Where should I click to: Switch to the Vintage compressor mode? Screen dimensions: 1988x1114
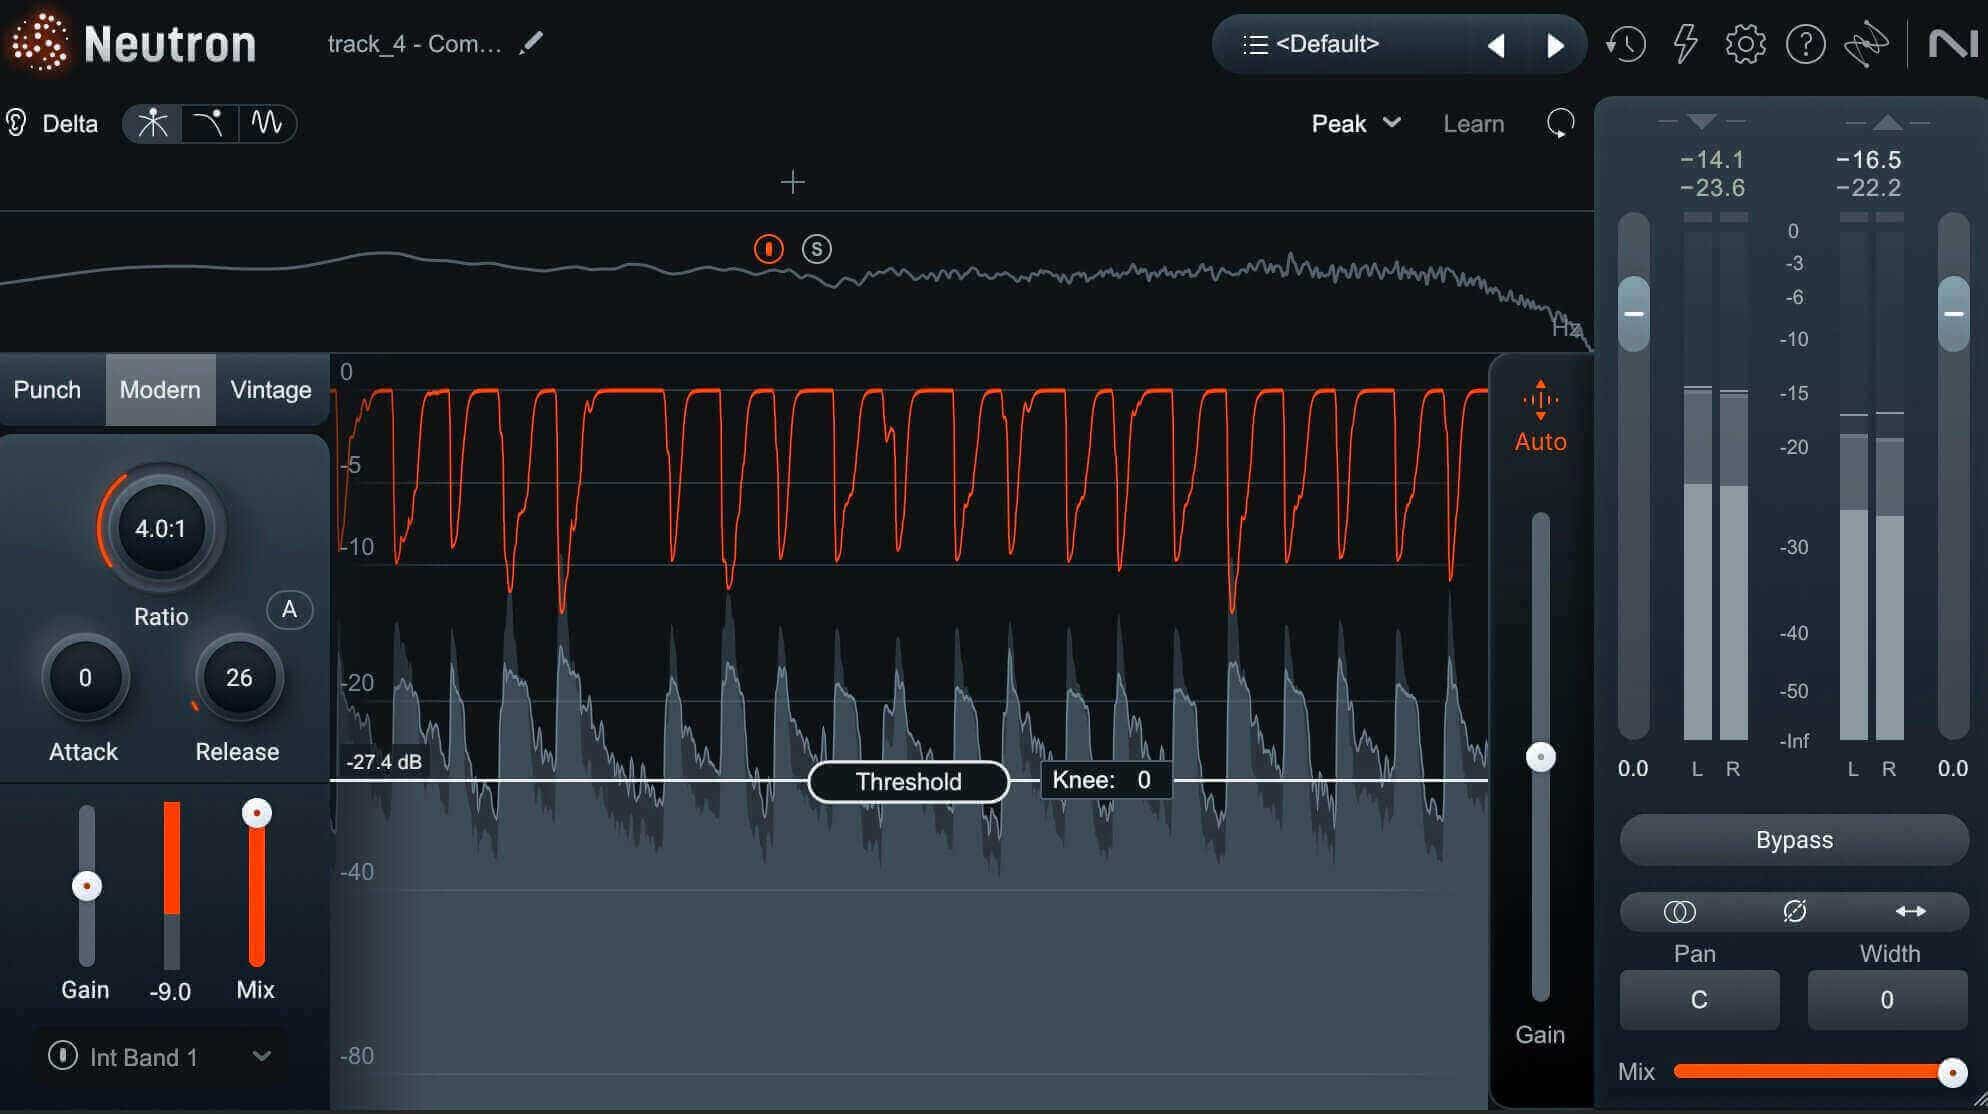pyautogui.click(x=271, y=390)
